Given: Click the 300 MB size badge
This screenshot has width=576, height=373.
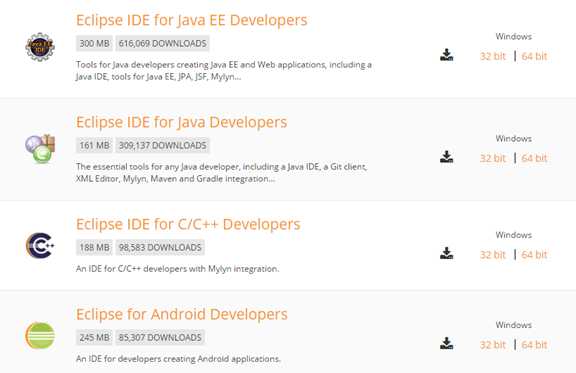Looking at the screenshot, I should coord(94,43).
